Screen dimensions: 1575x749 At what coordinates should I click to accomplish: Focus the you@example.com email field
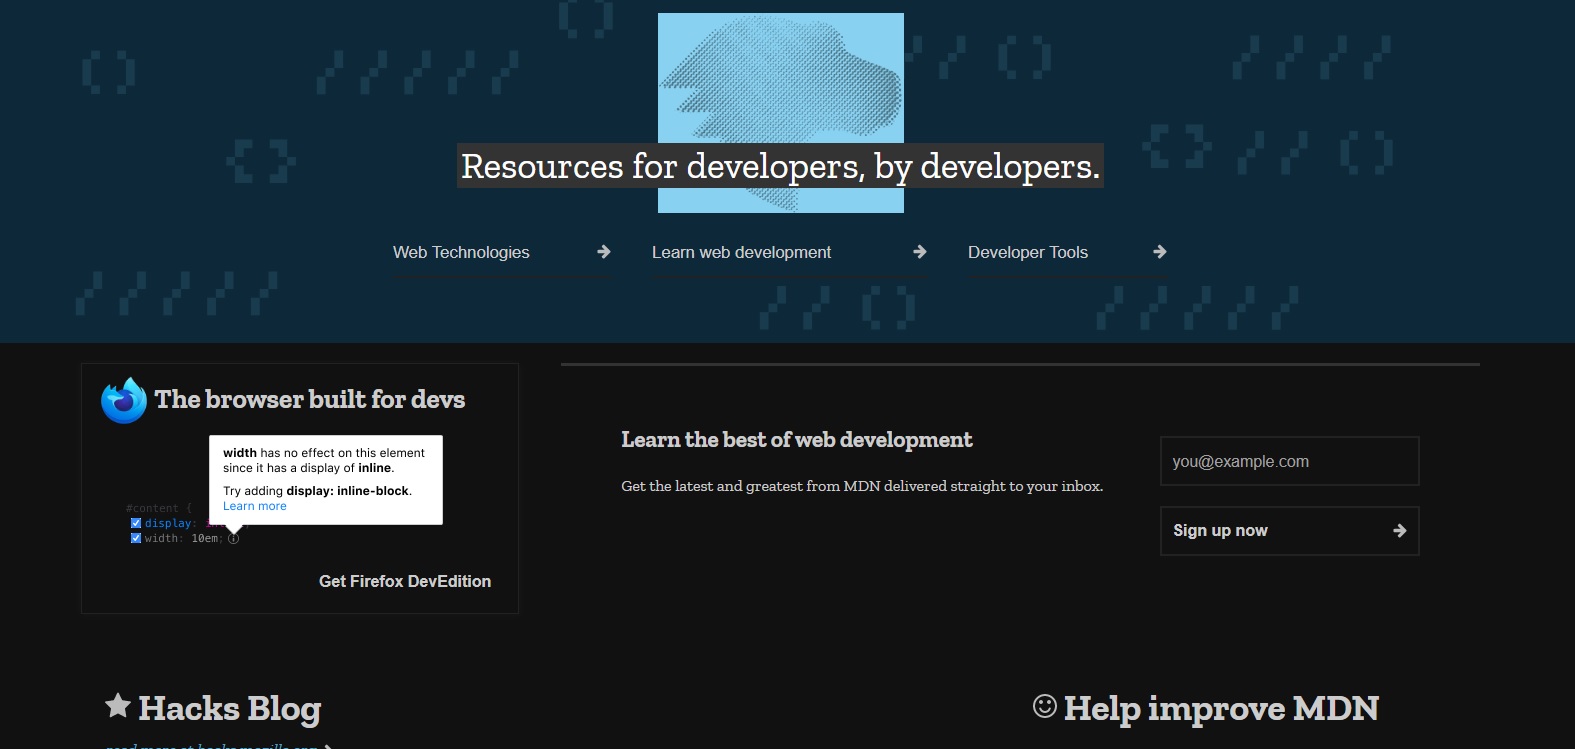click(x=1289, y=461)
